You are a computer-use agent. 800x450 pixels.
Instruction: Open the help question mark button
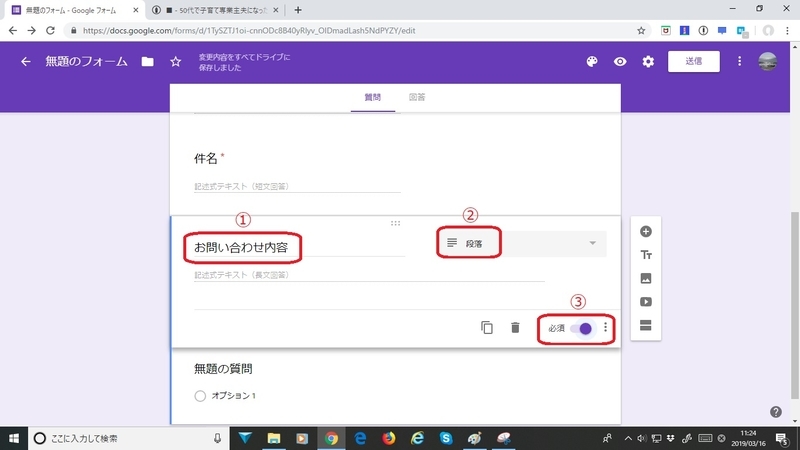point(776,412)
